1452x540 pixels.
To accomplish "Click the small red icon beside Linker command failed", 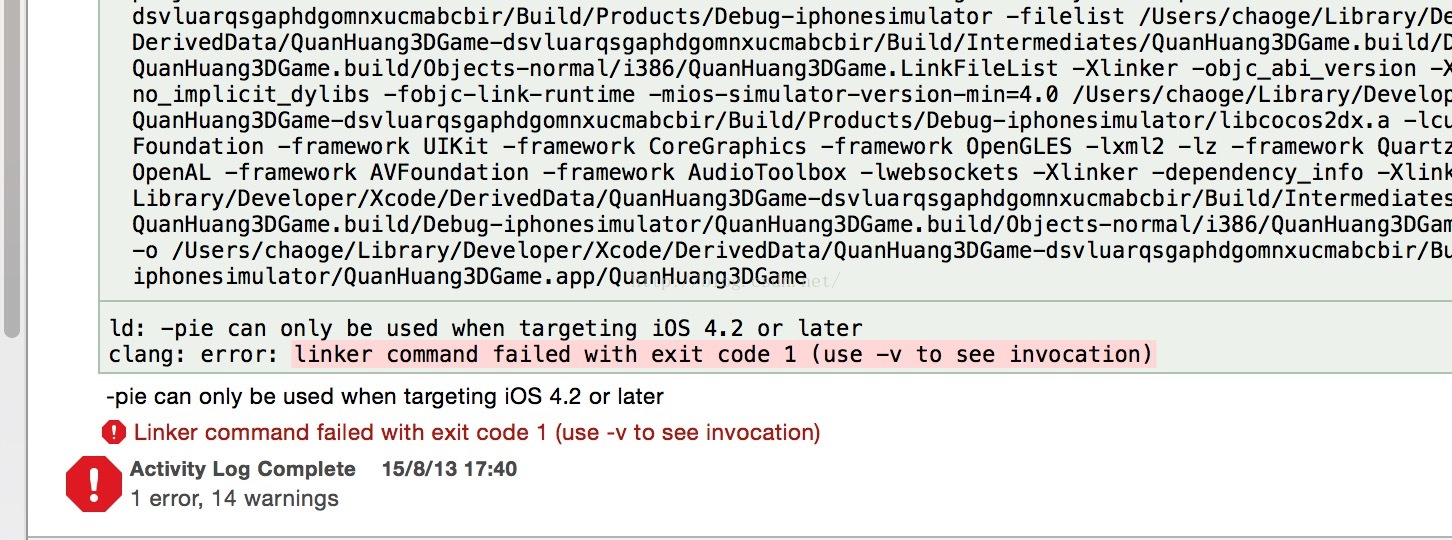I will click(x=114, y=433).
